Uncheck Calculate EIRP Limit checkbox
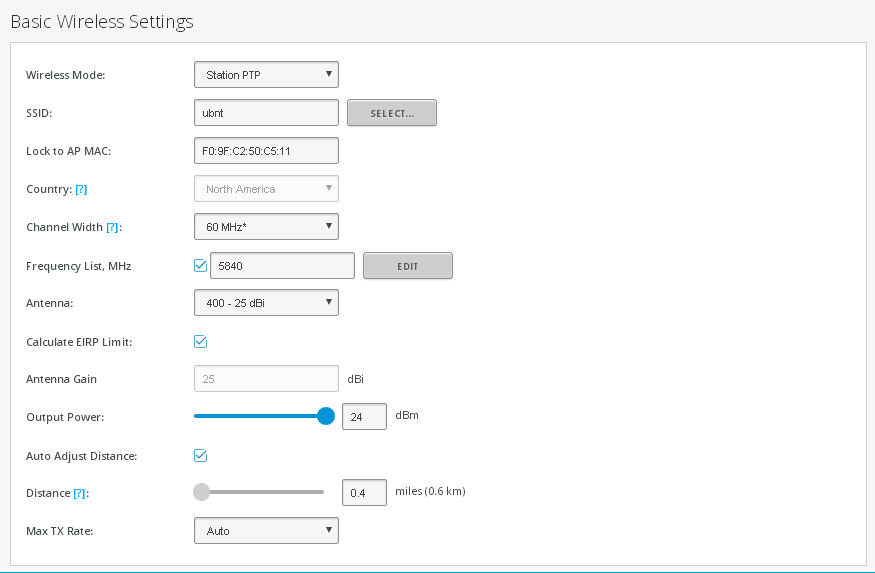 [x=200, y=341]
